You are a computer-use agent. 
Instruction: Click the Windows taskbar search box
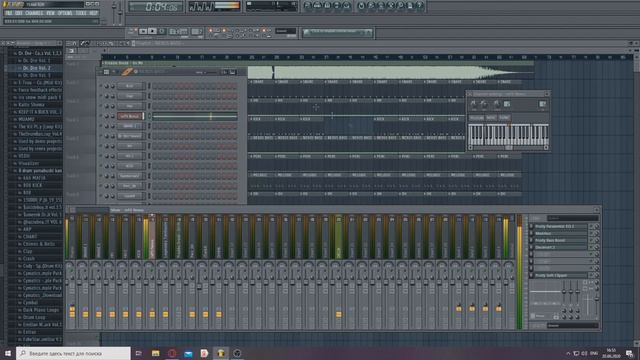click(x=73, y=353)
